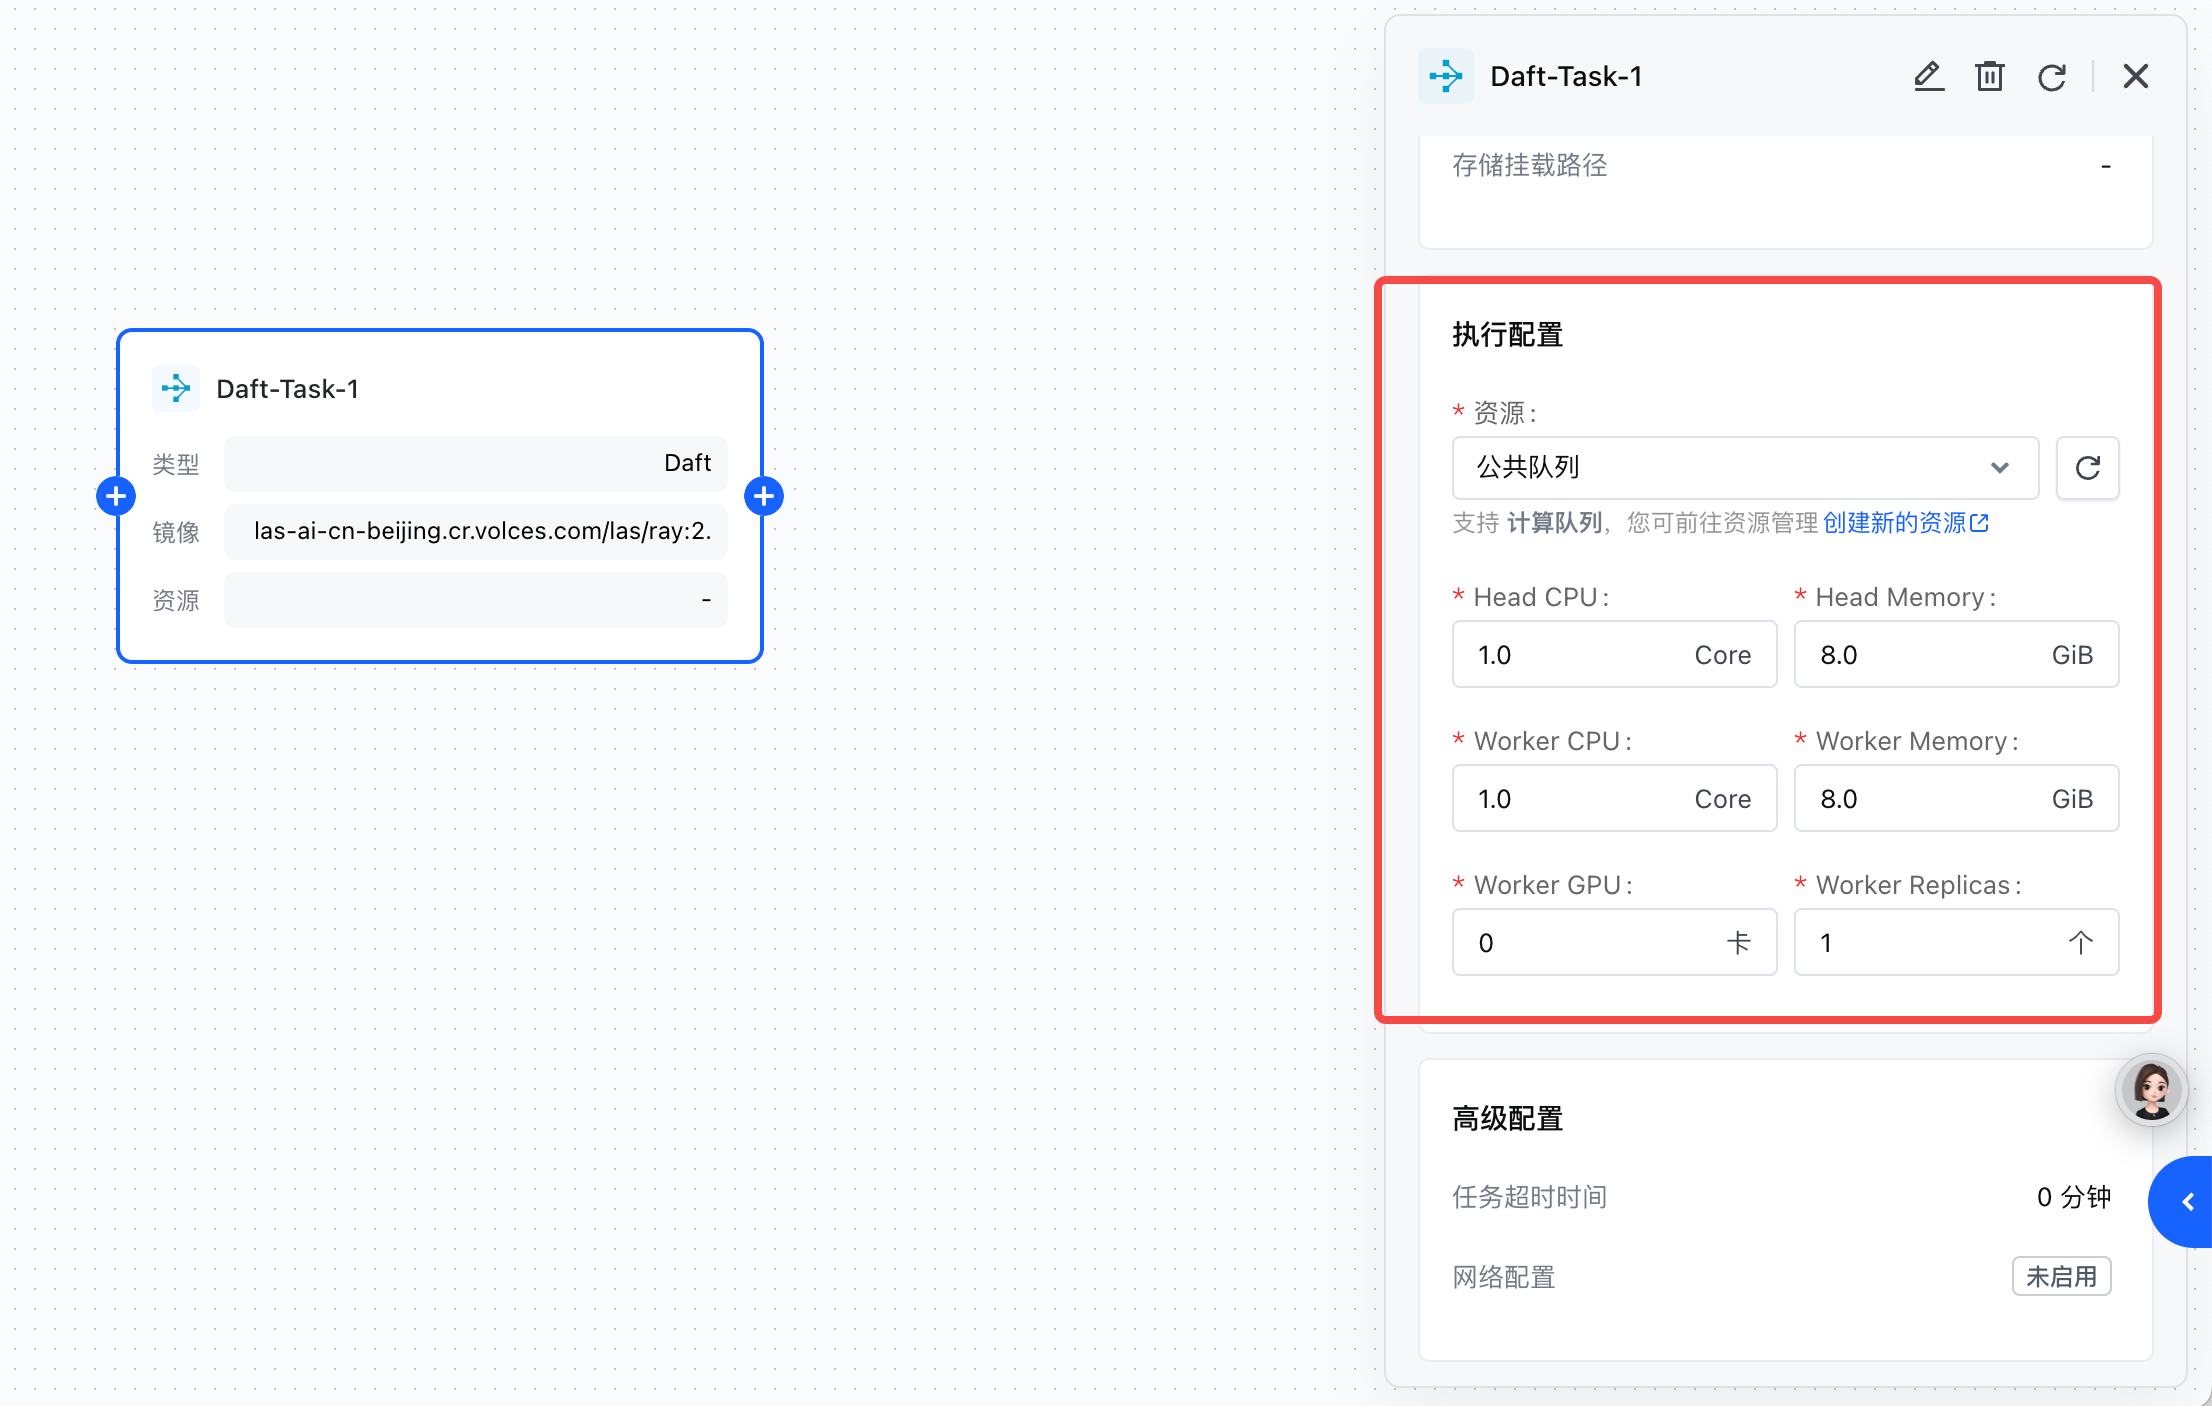This screenshot has width=2212, height=1406.
Task: Click the node's 镜像 image path field
Action: pyautogui.click(x=477, y=531)
